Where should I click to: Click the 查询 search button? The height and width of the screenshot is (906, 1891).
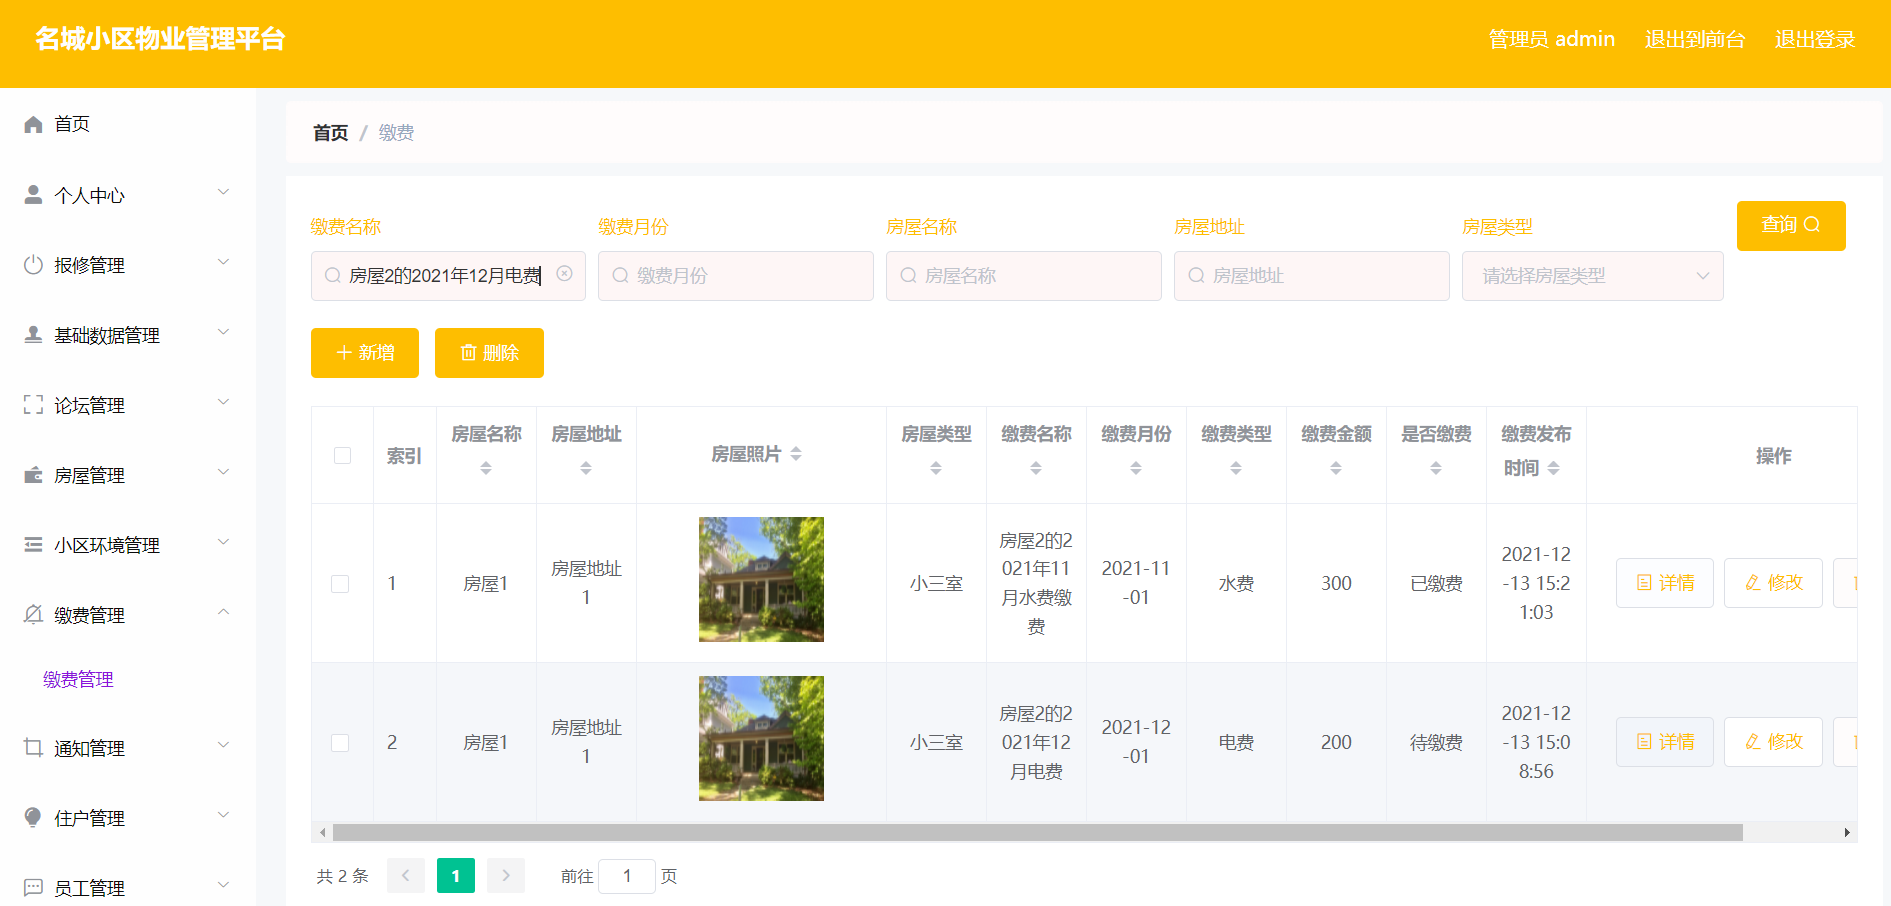point(1791,226)
